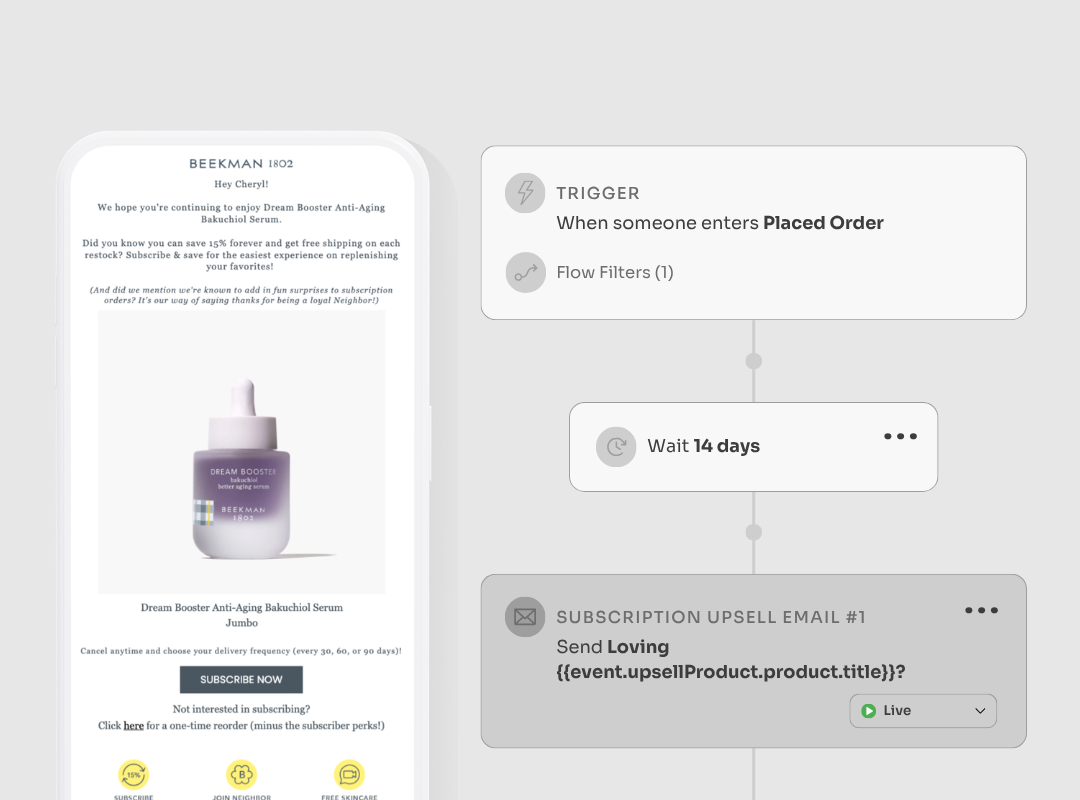Image resolution: width=1080 pixels, height=800 pixels.
Task: Select the Wait 14 days step card
Action: click(x=754, y=447)
